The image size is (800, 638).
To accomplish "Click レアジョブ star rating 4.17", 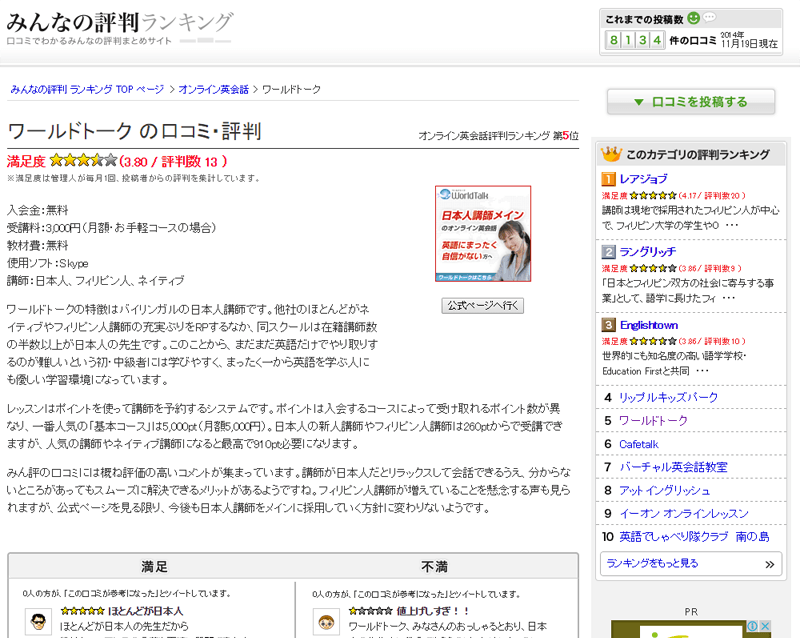I will [653, 195].
